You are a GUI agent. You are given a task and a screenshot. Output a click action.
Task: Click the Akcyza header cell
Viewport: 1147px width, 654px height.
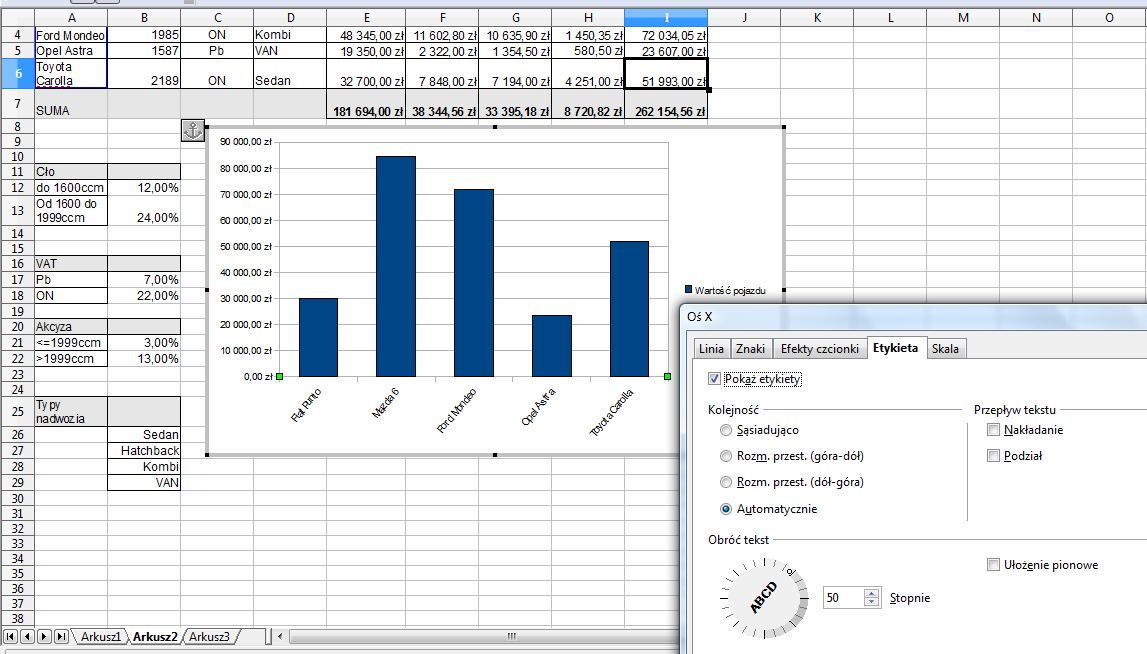pos(71,327)
